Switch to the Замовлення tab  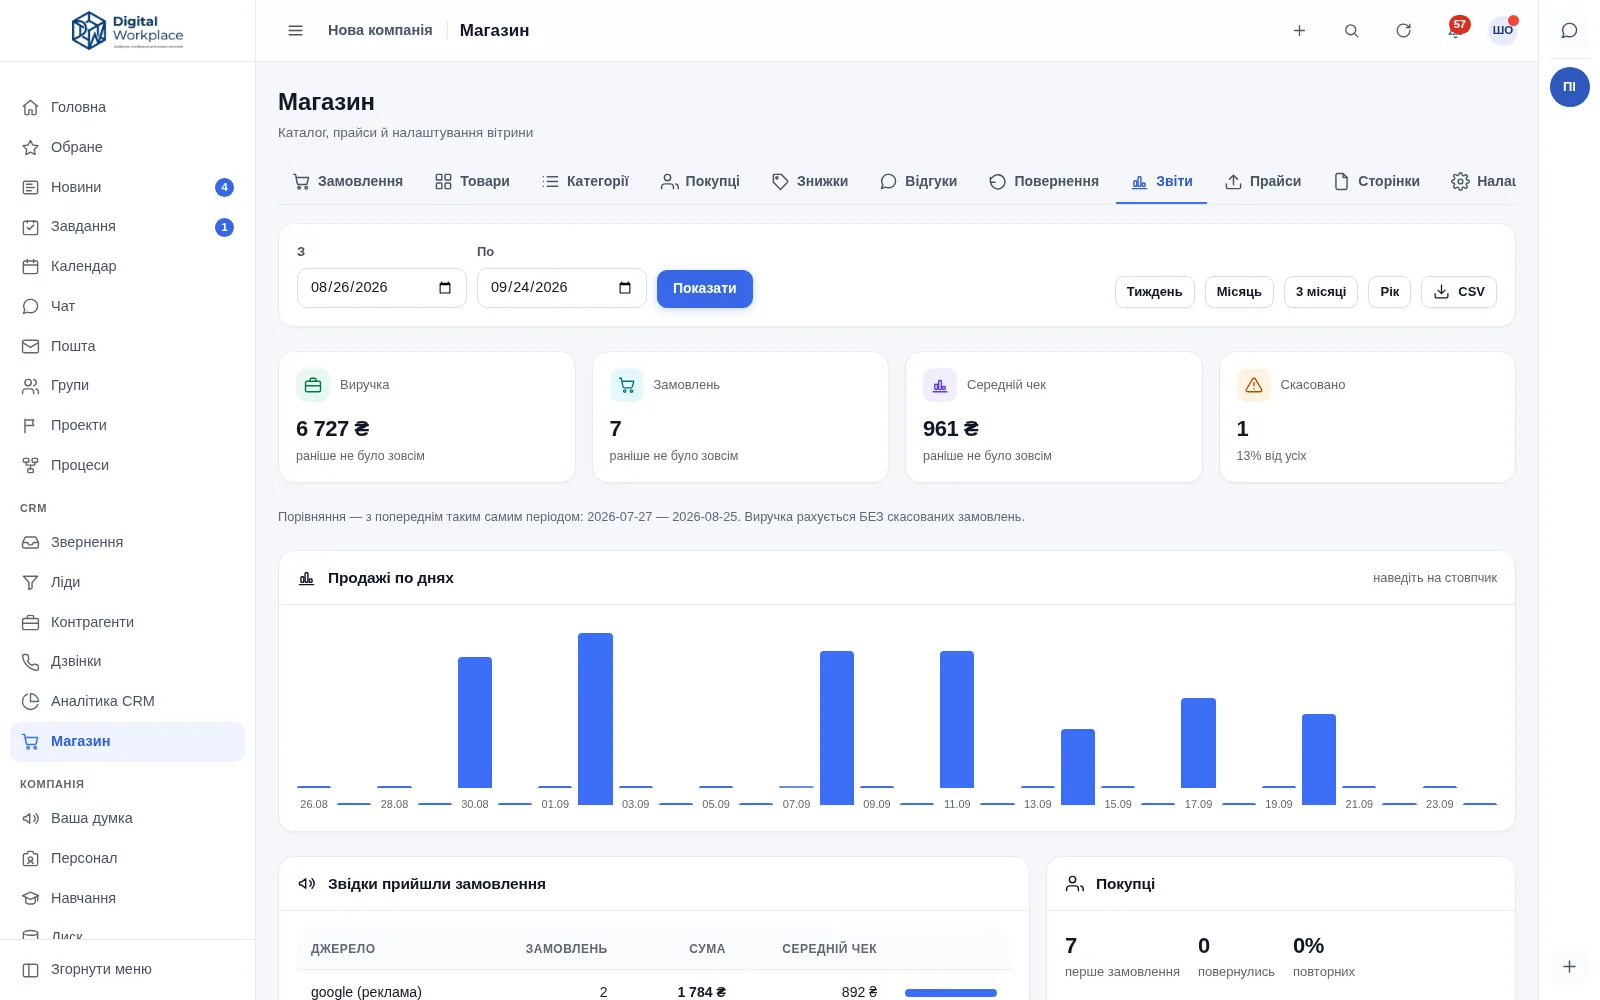point(347,181)
